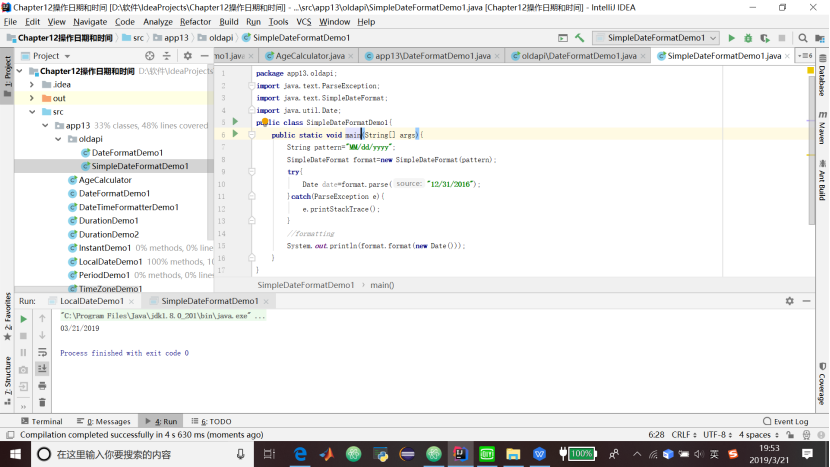Start debugging with the bug icon
Screen dimensions: 830x467
point(748,38)
